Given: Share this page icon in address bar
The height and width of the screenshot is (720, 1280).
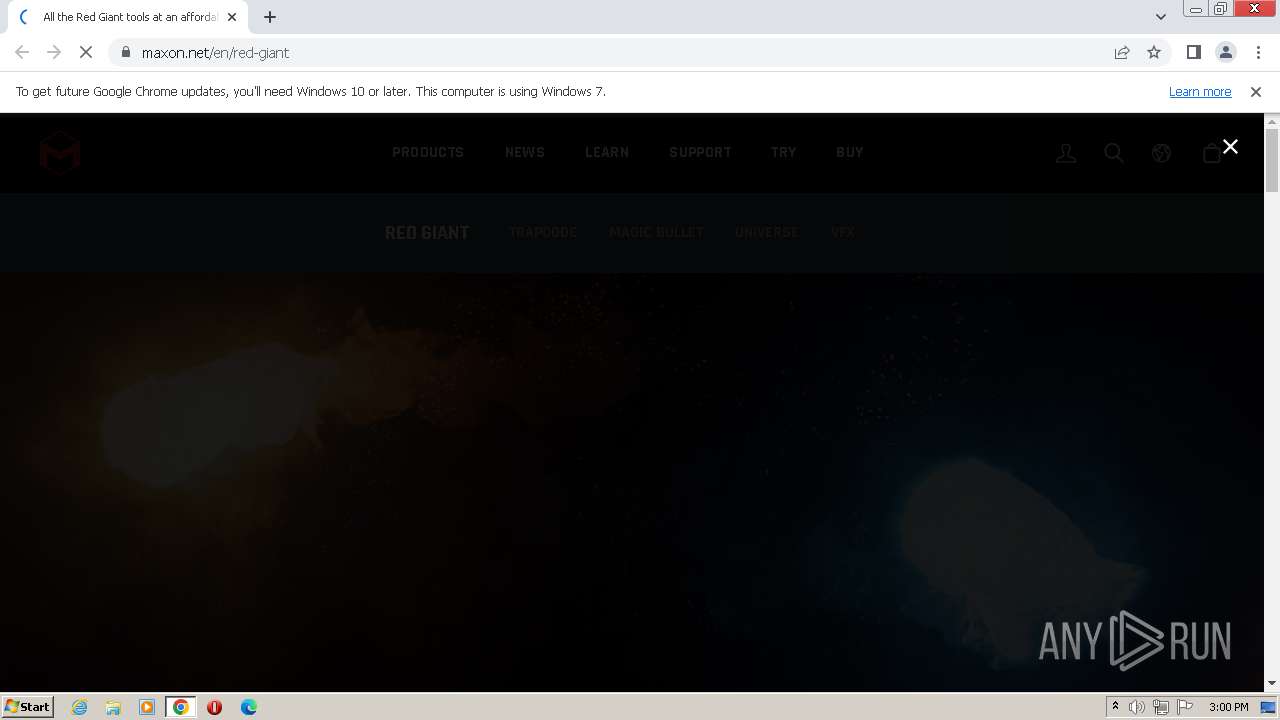Looking at the screenshot, I should pyautogui.click(x=1122, y=52).
